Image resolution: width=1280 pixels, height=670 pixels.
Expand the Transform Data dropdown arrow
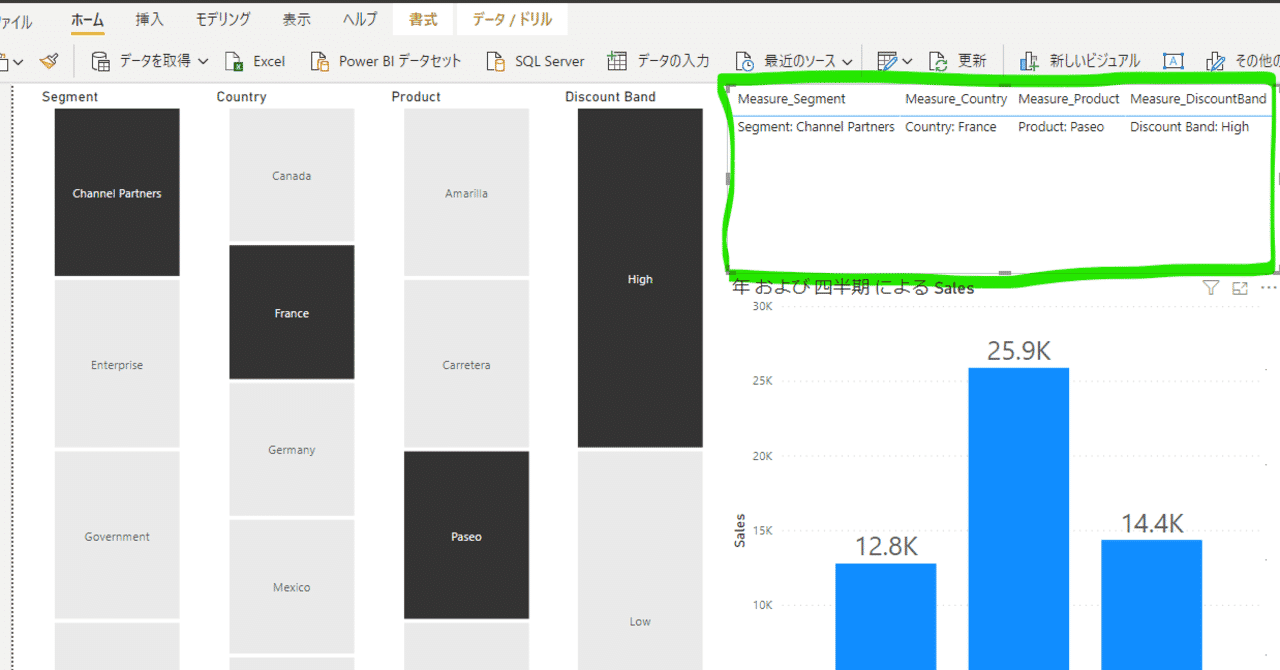907,62
